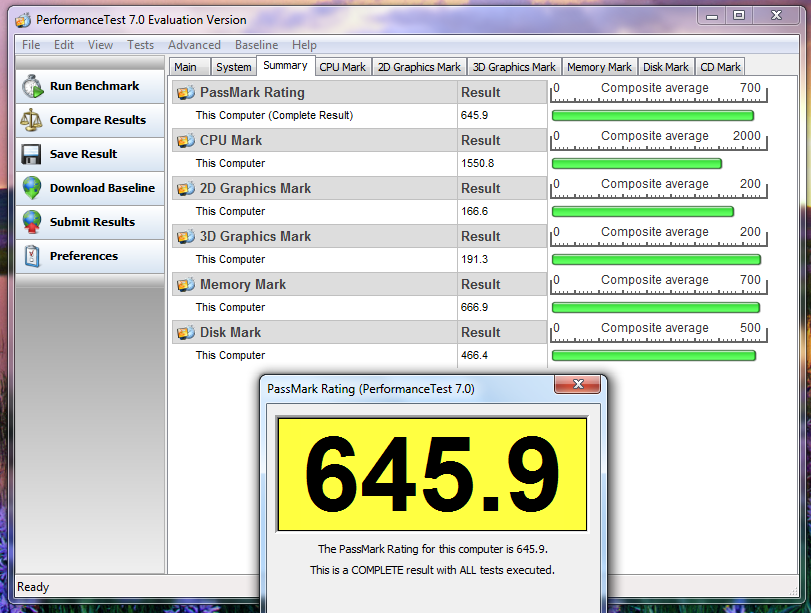Click the Save Result floppy disk icon

pyautogui.click(x=31, y=154)
